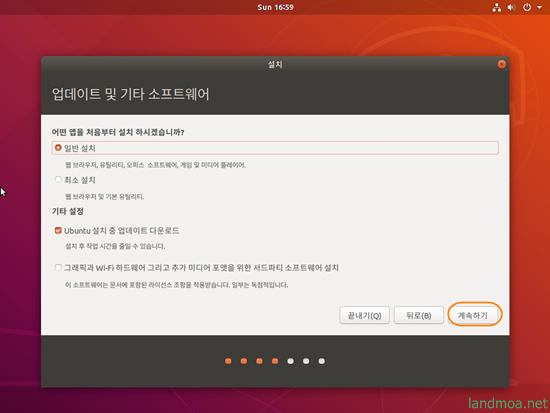Viewport: 550px width, 413px height.
Task: Open the clock showing Sun 16:59
Action: tap(275, 7)
